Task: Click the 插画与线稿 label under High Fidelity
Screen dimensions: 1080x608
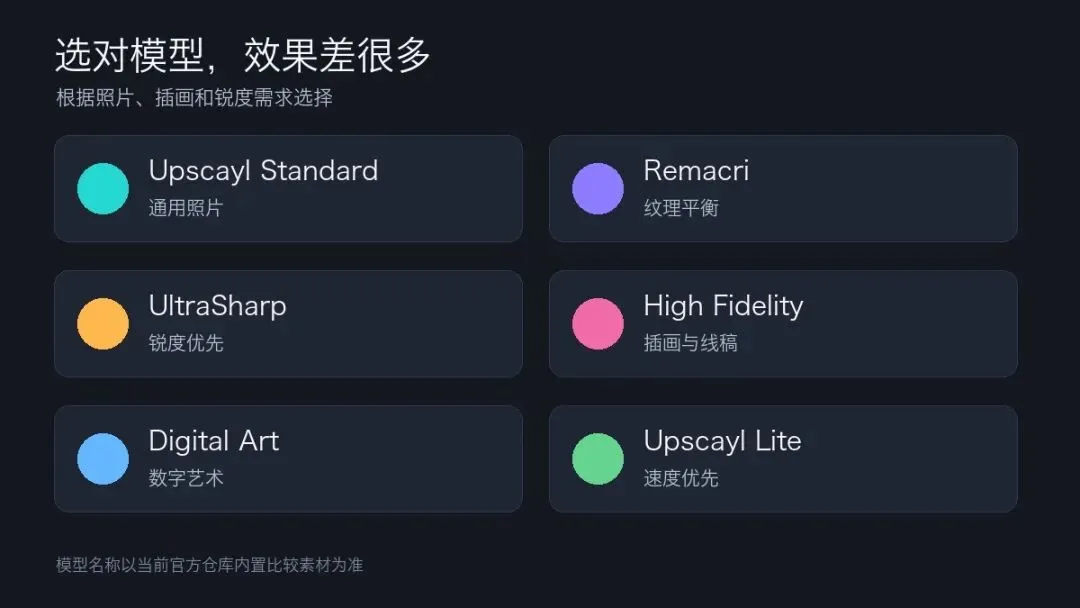Action: point(690,343)
